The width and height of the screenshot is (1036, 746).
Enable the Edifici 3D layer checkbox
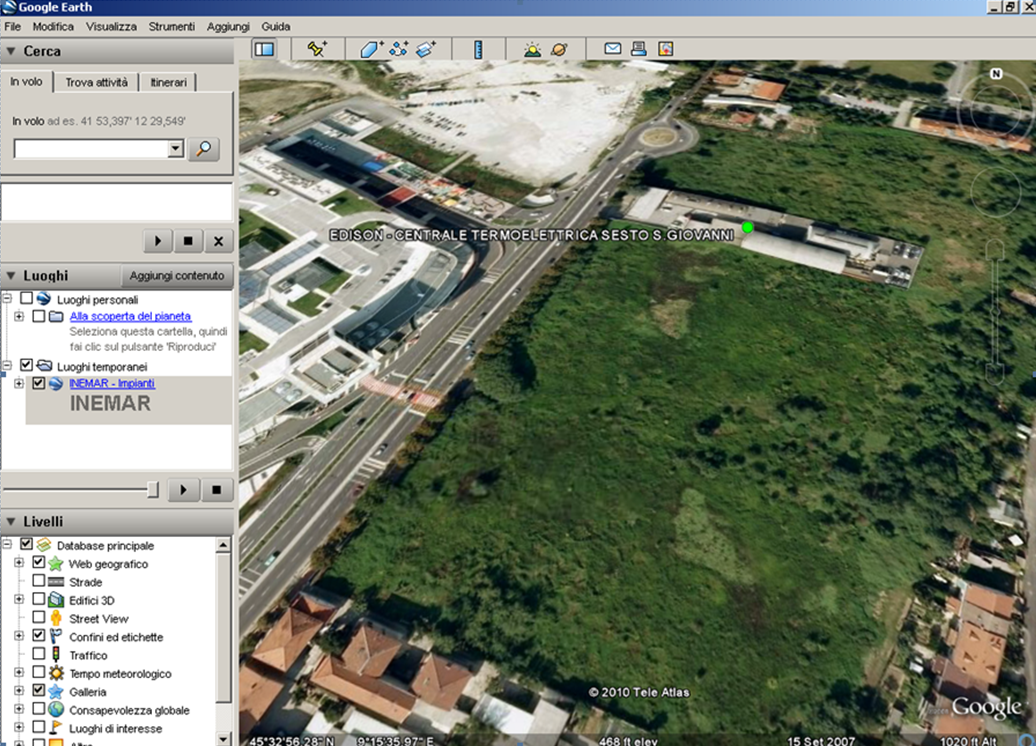tap(39, 599)
